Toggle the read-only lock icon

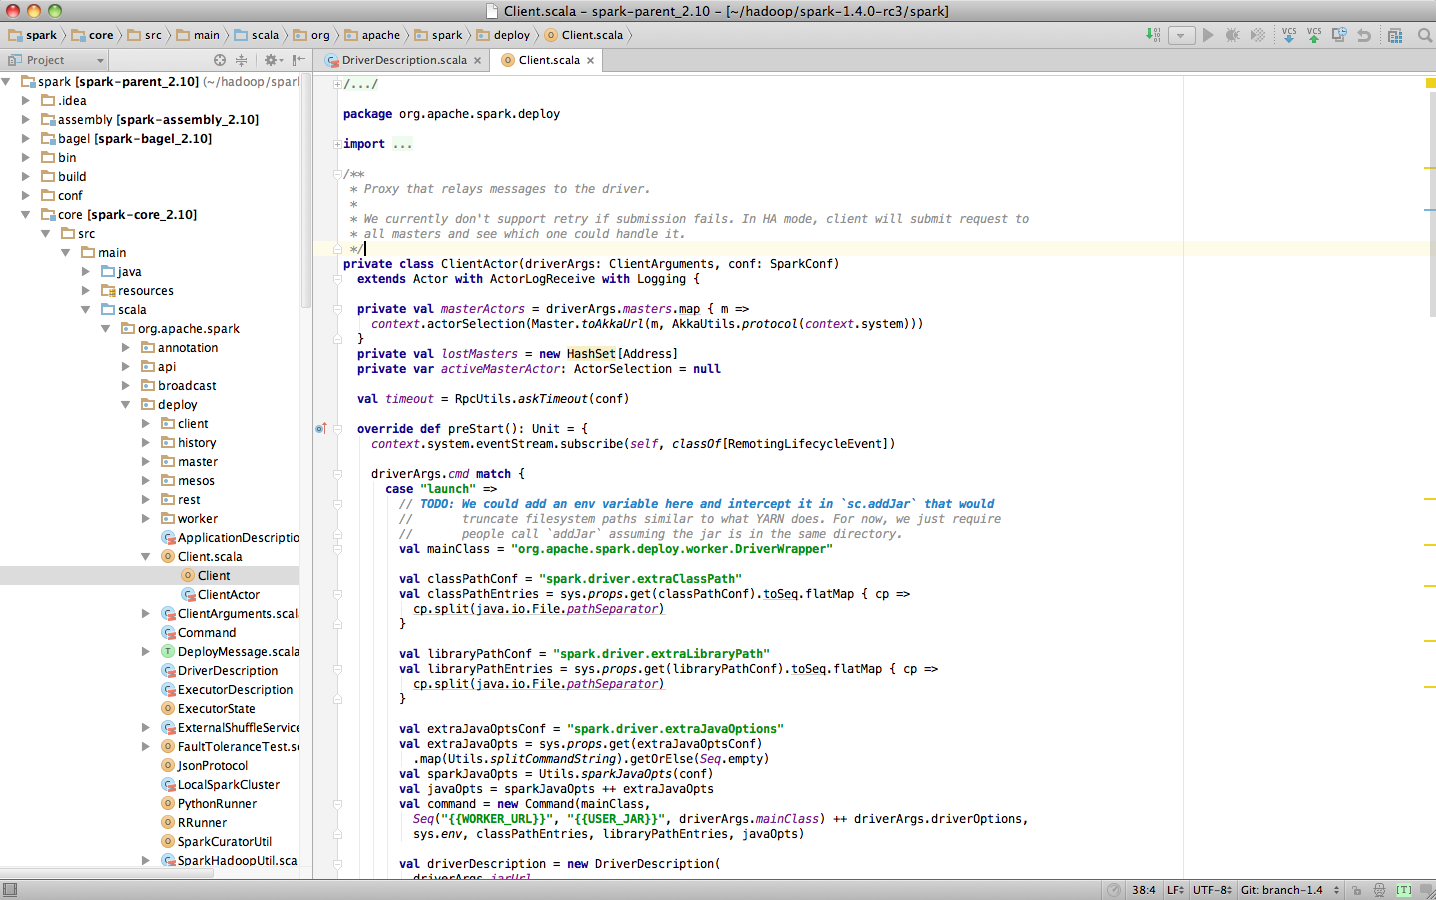[x=1356, y=890]
